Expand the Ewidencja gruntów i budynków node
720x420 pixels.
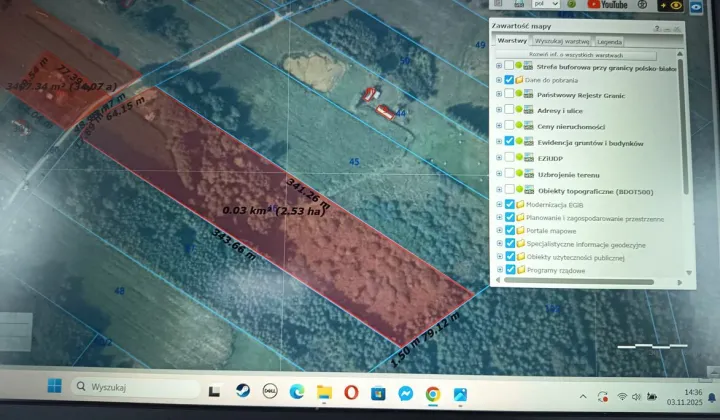[499, 141]
